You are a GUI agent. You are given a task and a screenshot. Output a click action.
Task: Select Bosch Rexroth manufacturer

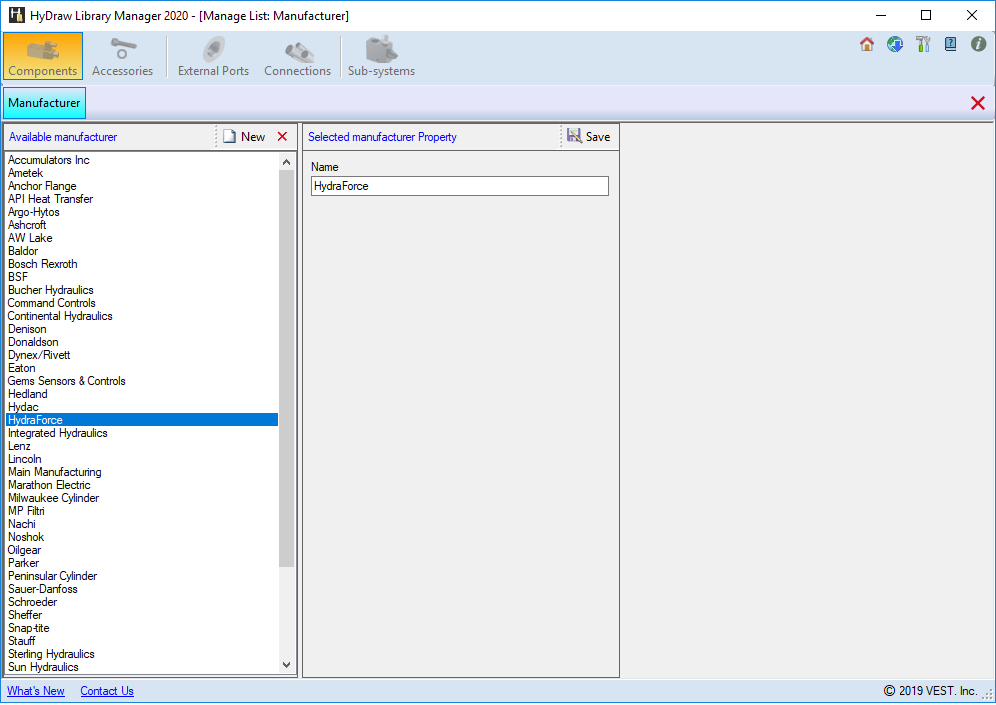(142, 264)
